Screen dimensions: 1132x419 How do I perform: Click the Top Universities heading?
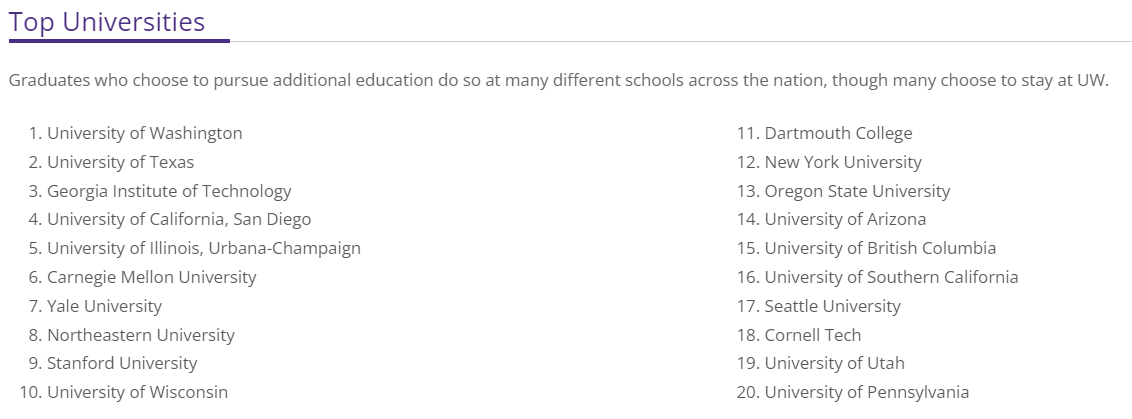pos(107,22)
